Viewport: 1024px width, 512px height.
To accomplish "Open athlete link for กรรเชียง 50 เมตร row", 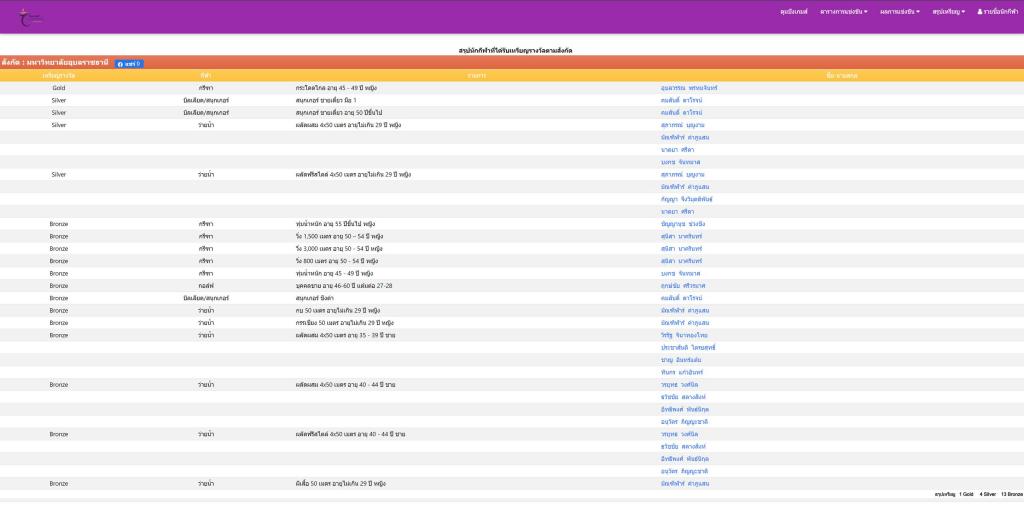I will 685,323.
